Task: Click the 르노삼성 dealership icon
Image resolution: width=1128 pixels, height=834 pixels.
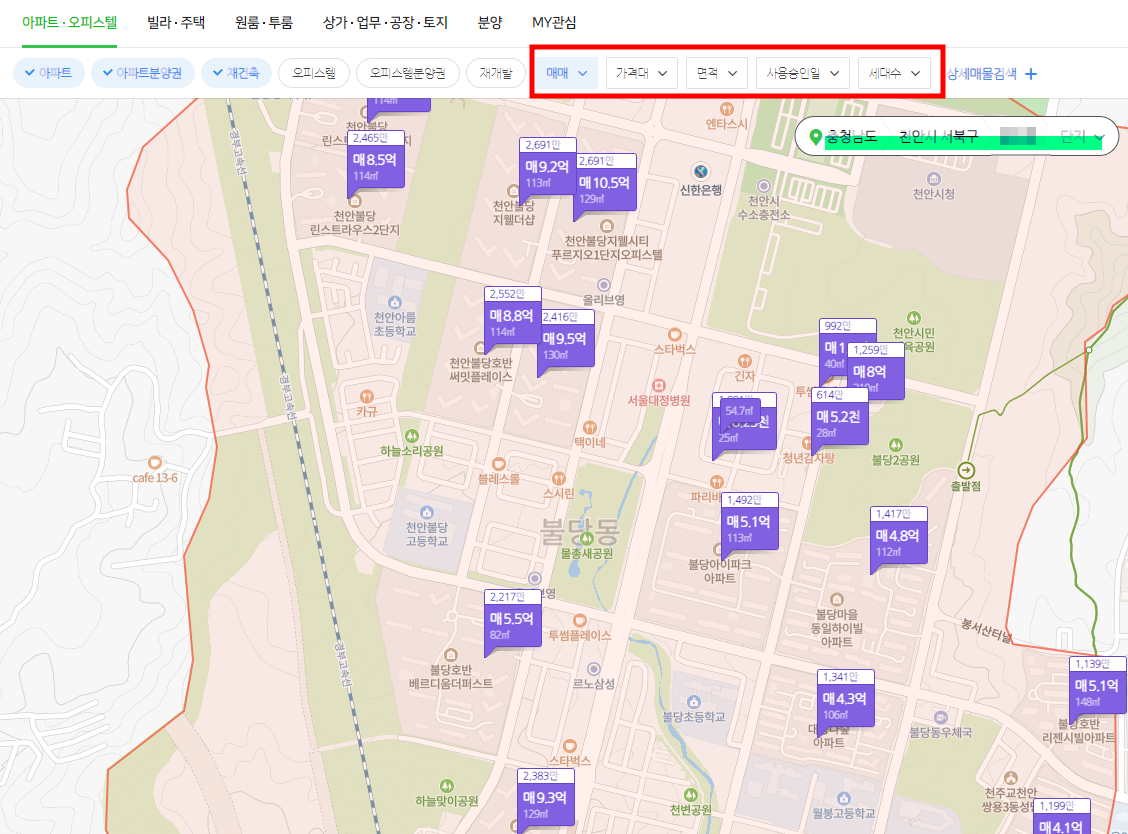Action: (593, 669)
